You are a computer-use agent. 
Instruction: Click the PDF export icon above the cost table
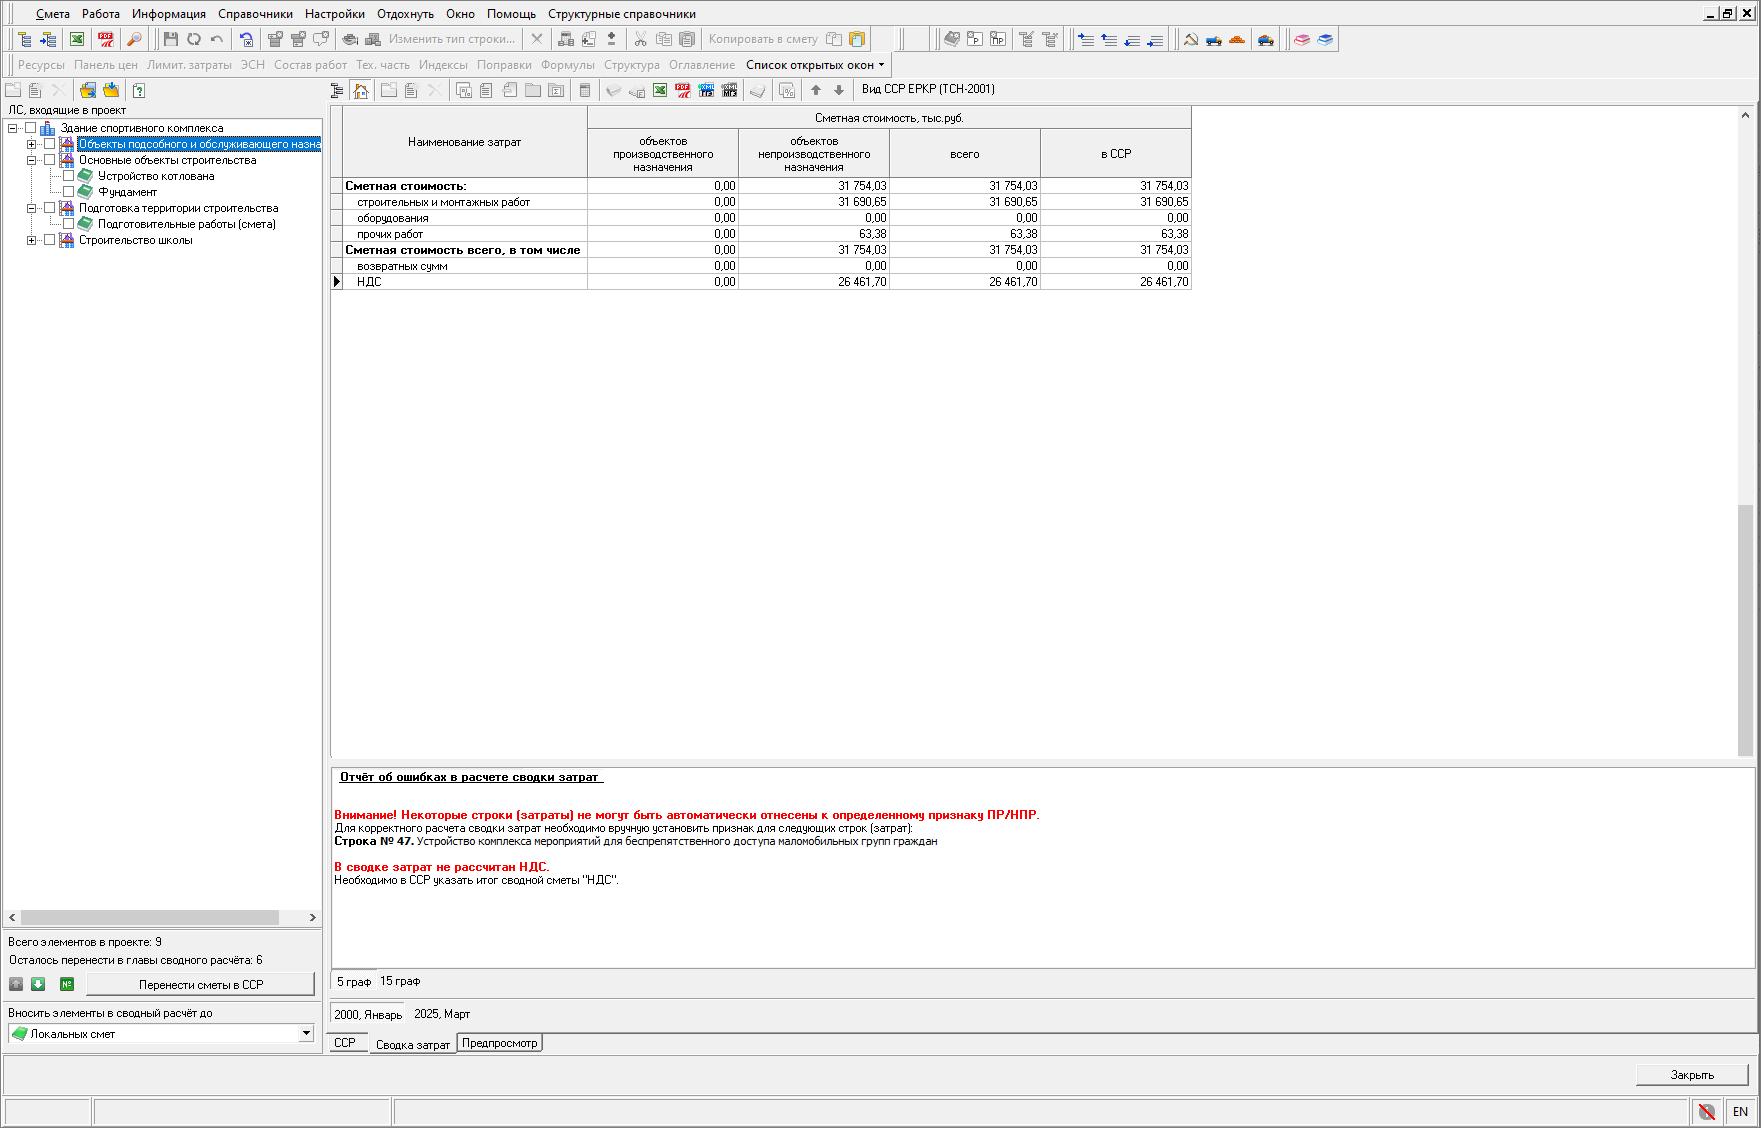683,90
